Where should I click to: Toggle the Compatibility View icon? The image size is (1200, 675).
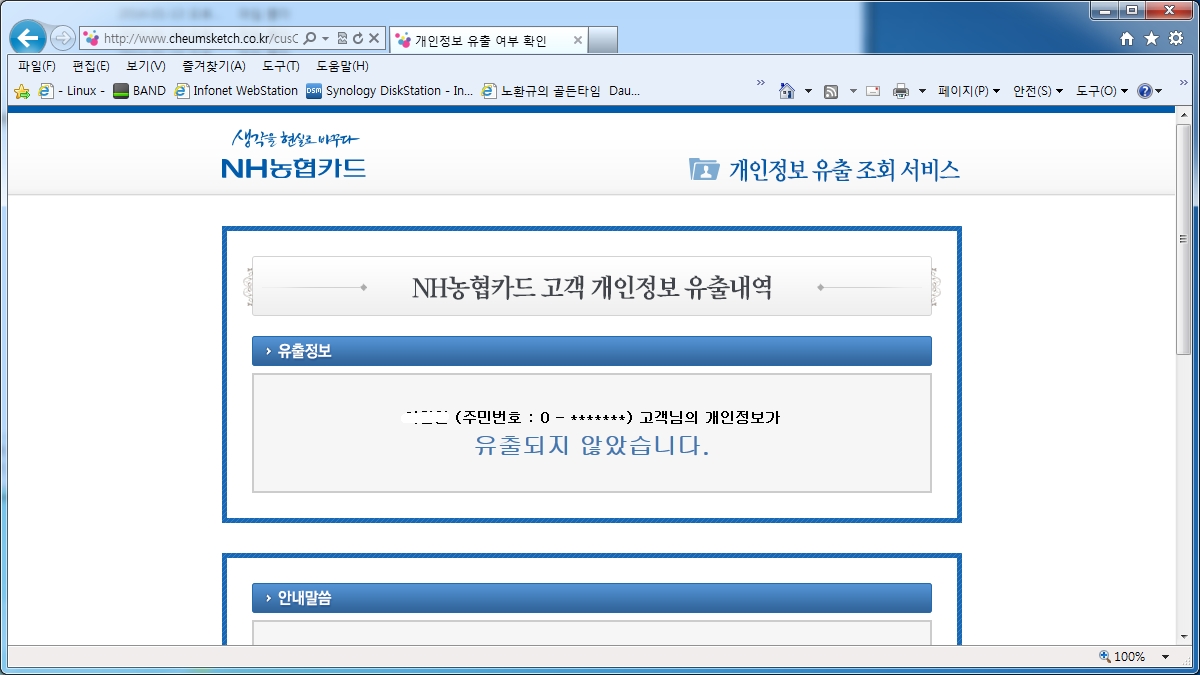pos(342,38)
